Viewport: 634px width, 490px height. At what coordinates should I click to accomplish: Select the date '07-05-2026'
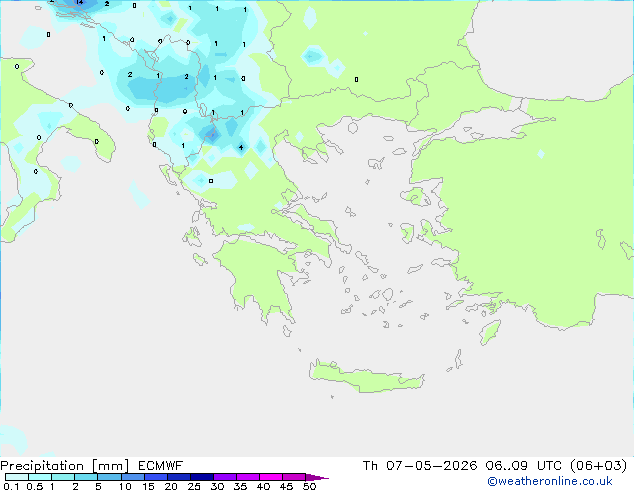point(431,466)
